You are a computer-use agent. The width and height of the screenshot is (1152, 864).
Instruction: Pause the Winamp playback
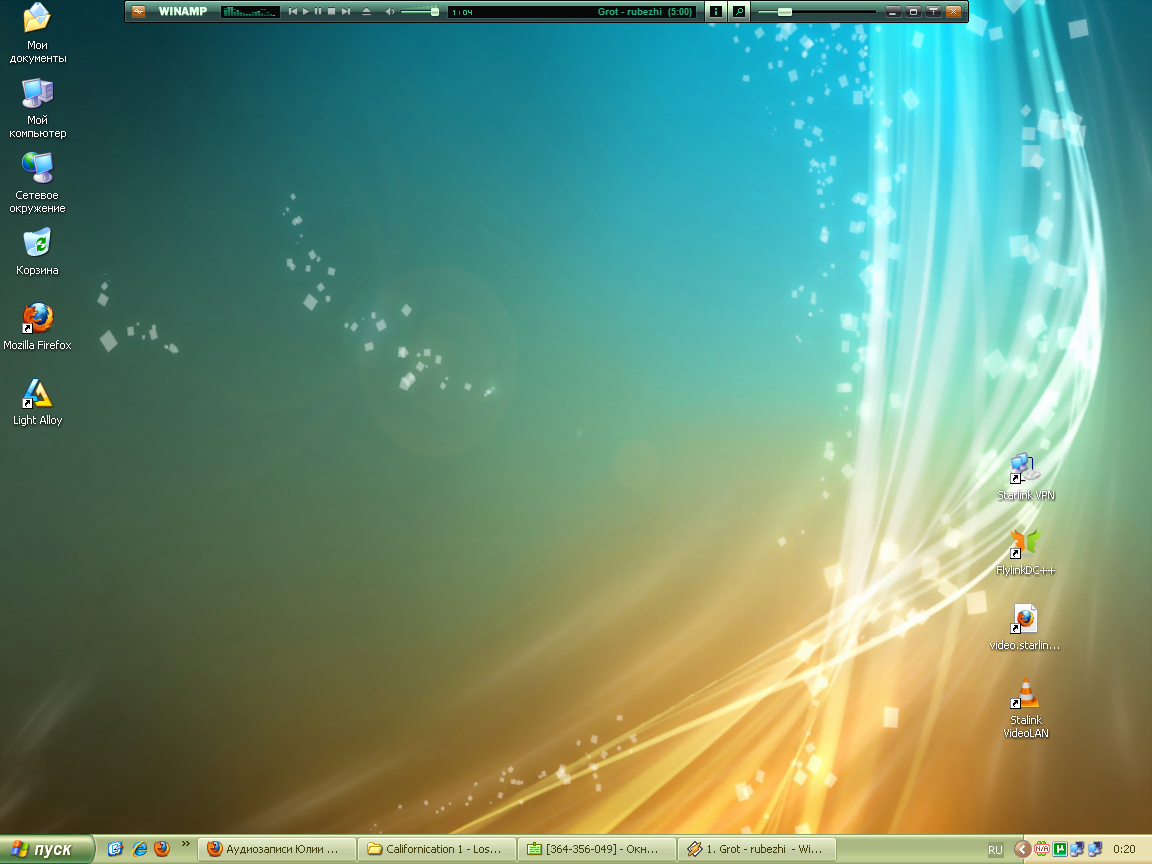point(318,12)
